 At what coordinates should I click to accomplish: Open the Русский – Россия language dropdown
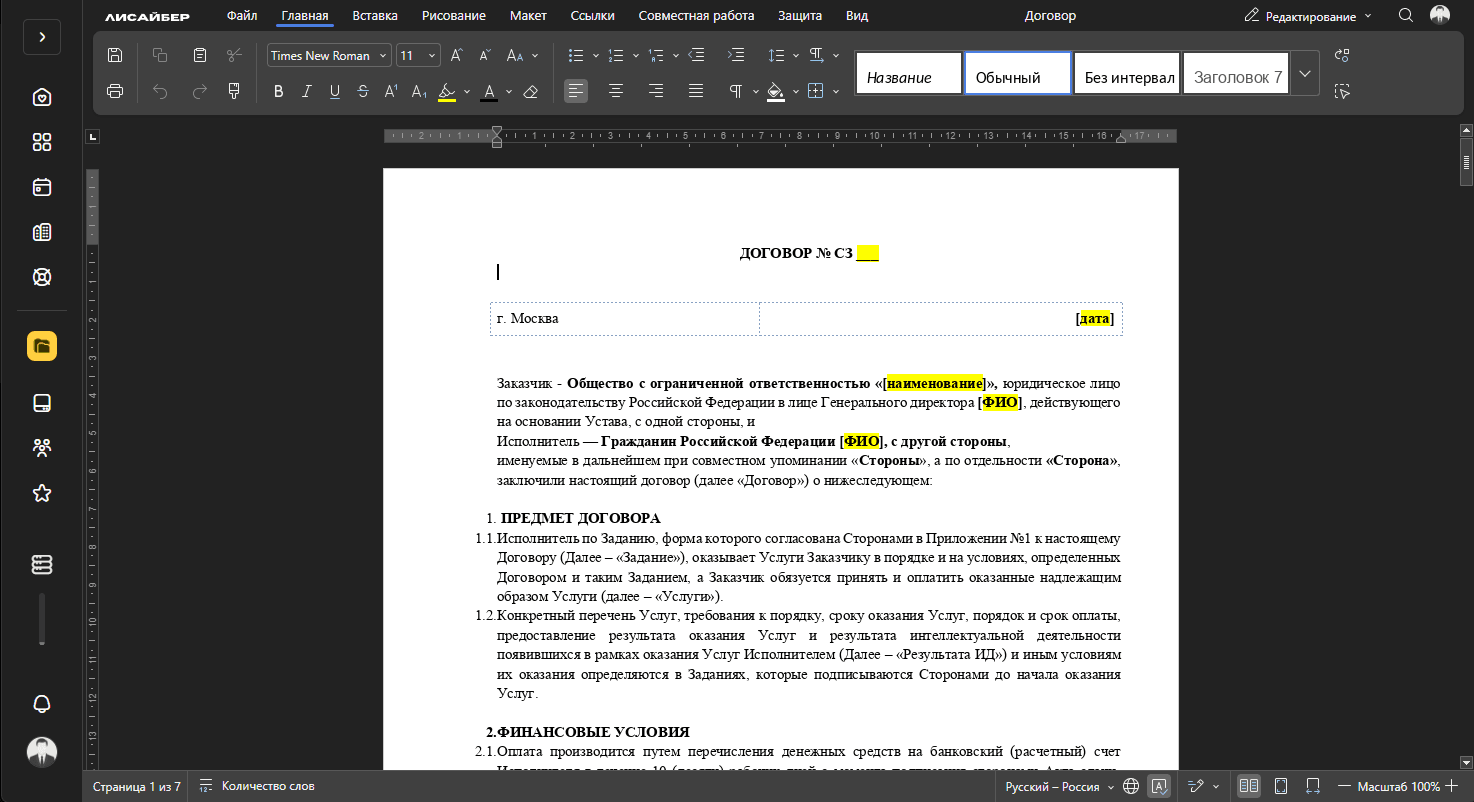[1060, 786]
